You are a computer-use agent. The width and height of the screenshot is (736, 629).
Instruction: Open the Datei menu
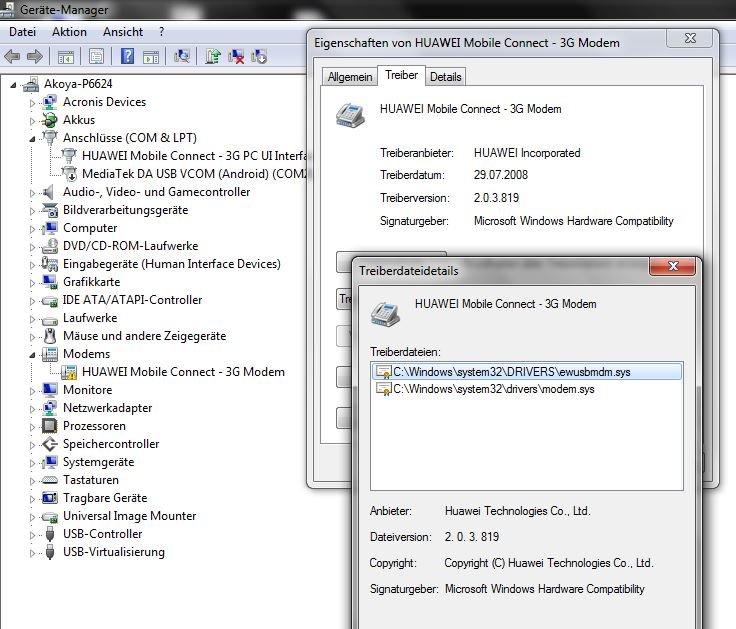click(23, 32)
